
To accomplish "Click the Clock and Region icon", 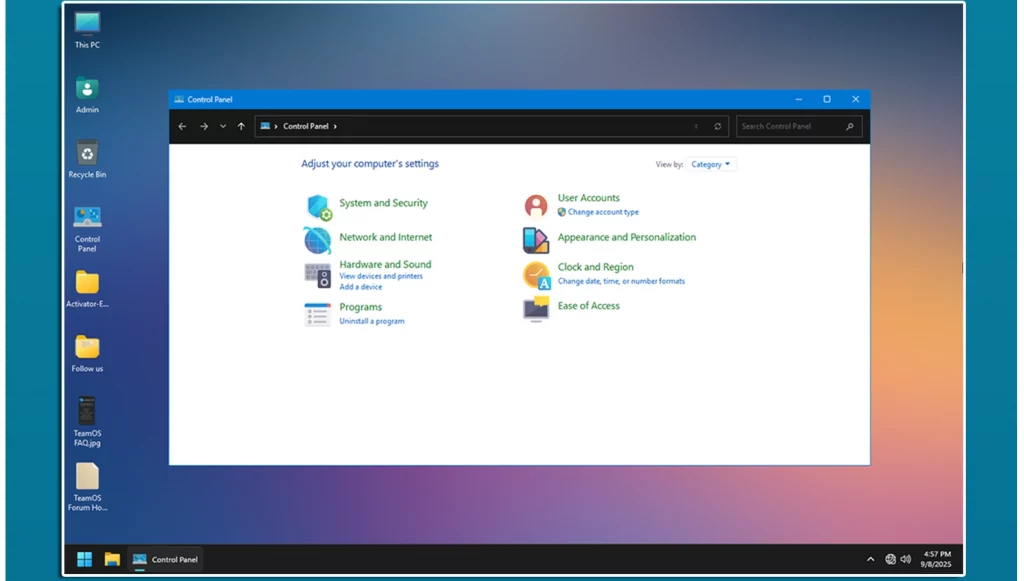I will pyautogui.click(x=537, y=275).
